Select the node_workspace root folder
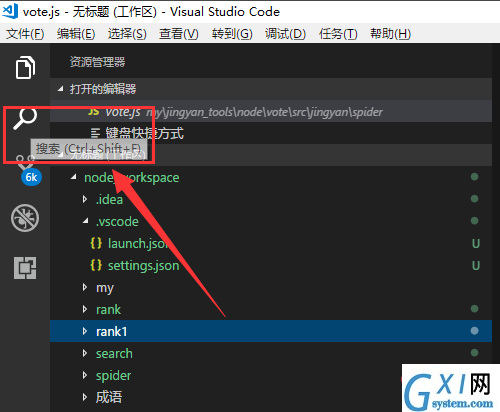This screenshot has height=412, width=500. [x=132, y=178]
